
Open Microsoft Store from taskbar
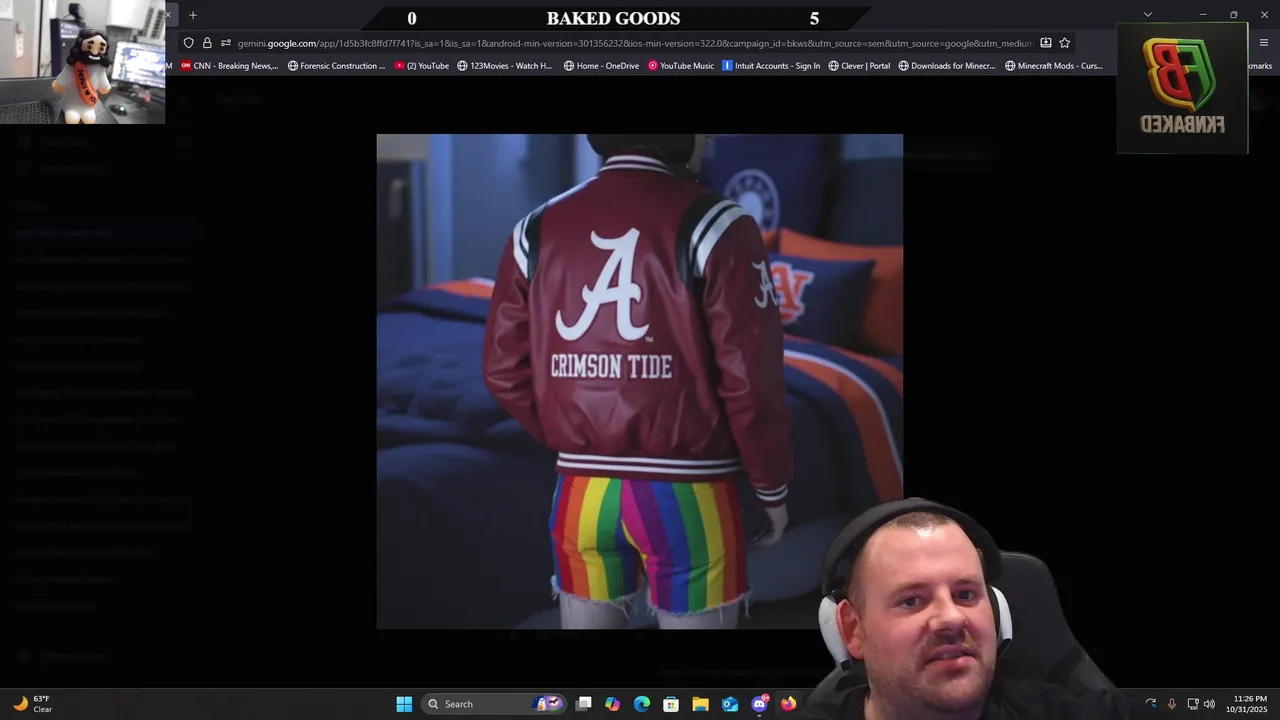pos(671,704)
